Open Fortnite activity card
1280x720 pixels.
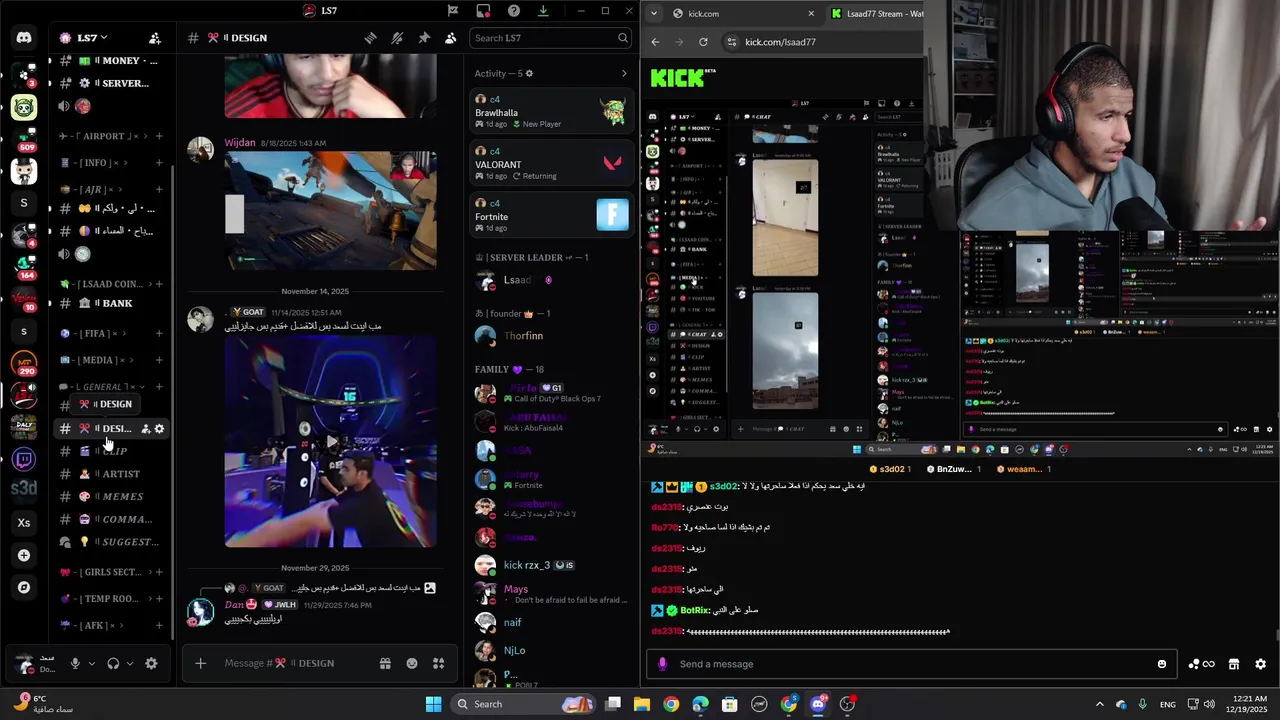click(551, 216)
